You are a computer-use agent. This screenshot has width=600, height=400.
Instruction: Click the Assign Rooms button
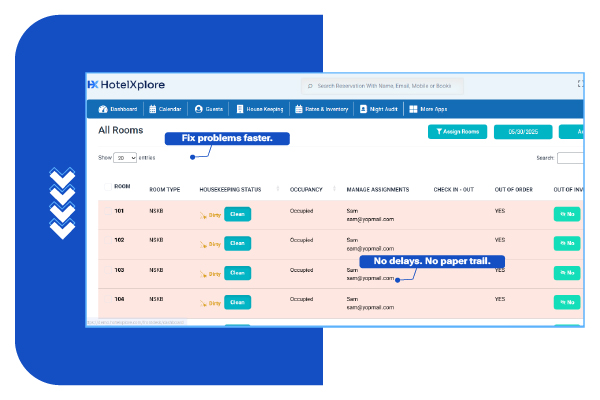coord(458,132)
